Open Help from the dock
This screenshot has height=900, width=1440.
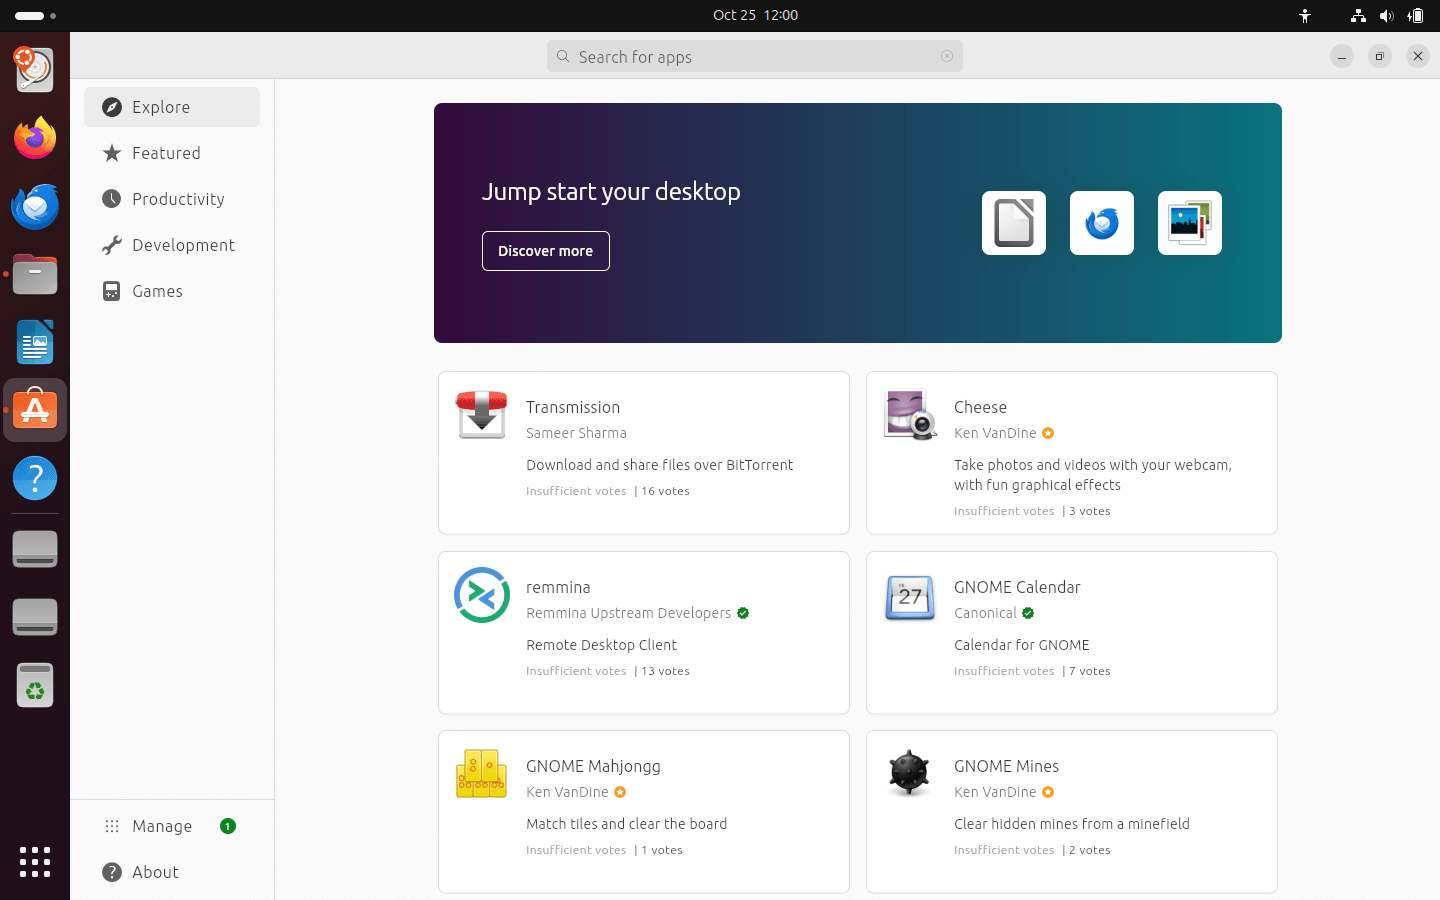click(x=35, y=478)
